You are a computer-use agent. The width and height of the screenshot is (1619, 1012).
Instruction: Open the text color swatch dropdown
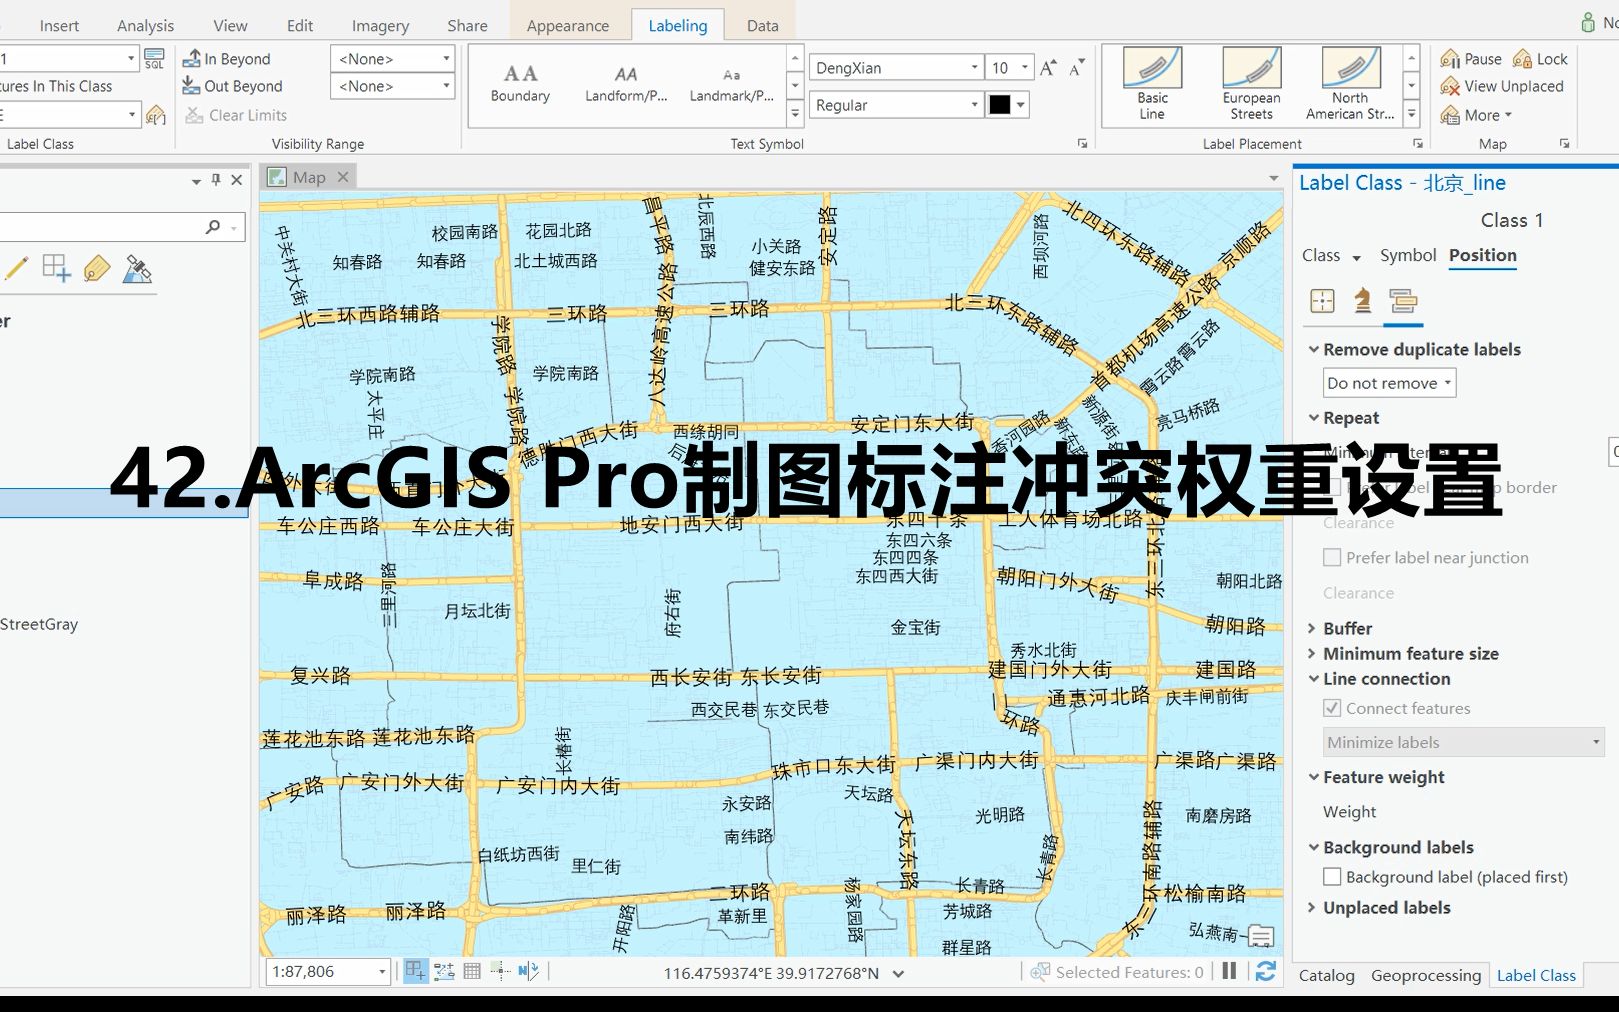(x=1018, y=105)
